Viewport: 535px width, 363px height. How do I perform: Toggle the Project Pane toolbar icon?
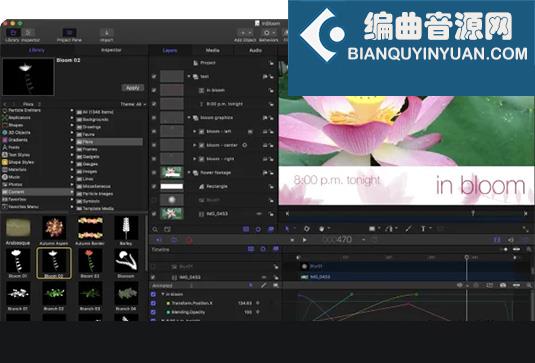click(x=69, y=33)
